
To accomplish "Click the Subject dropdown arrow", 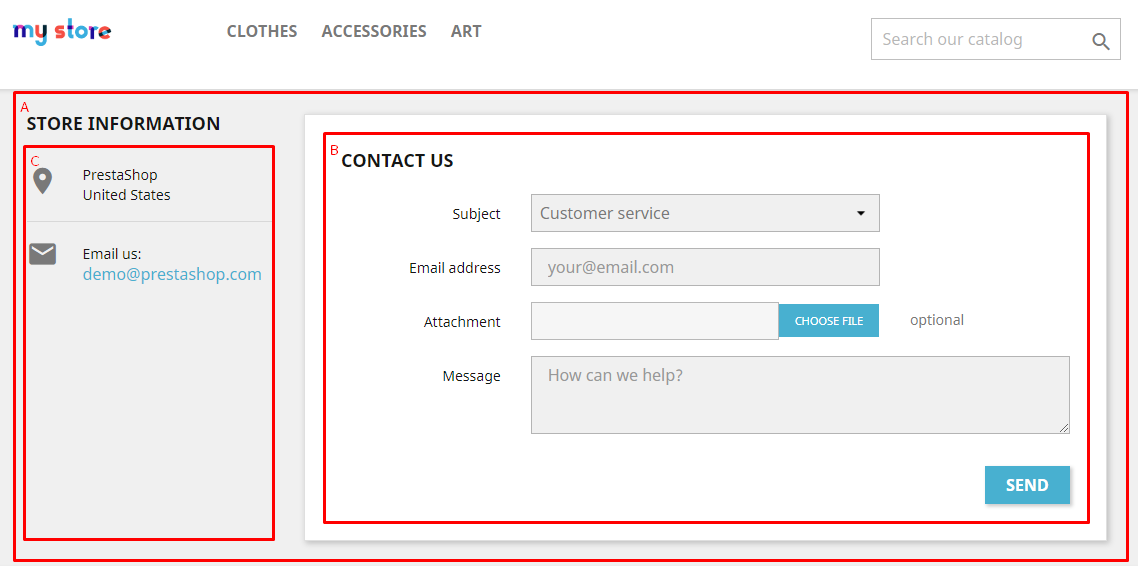I will tap(860, 213).
